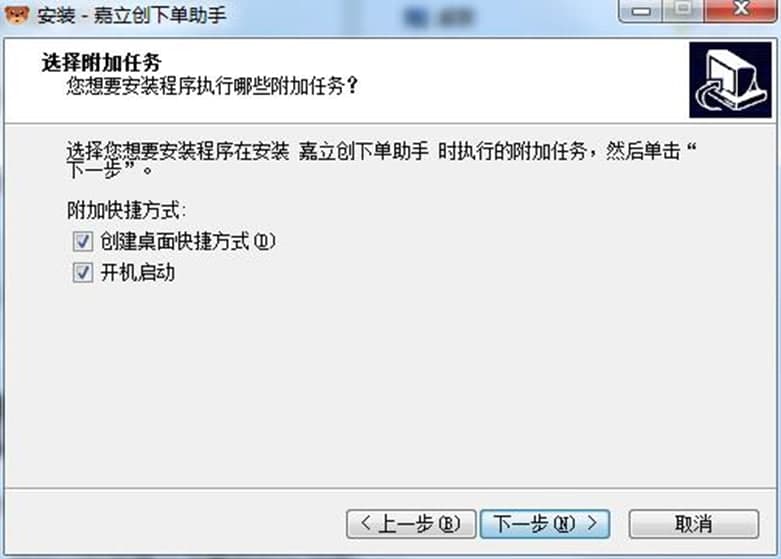Click the 您想要安装程序执行哪些附加任务 subtitle
Viewport: 781px width, 559px height.
coord(212,86)
